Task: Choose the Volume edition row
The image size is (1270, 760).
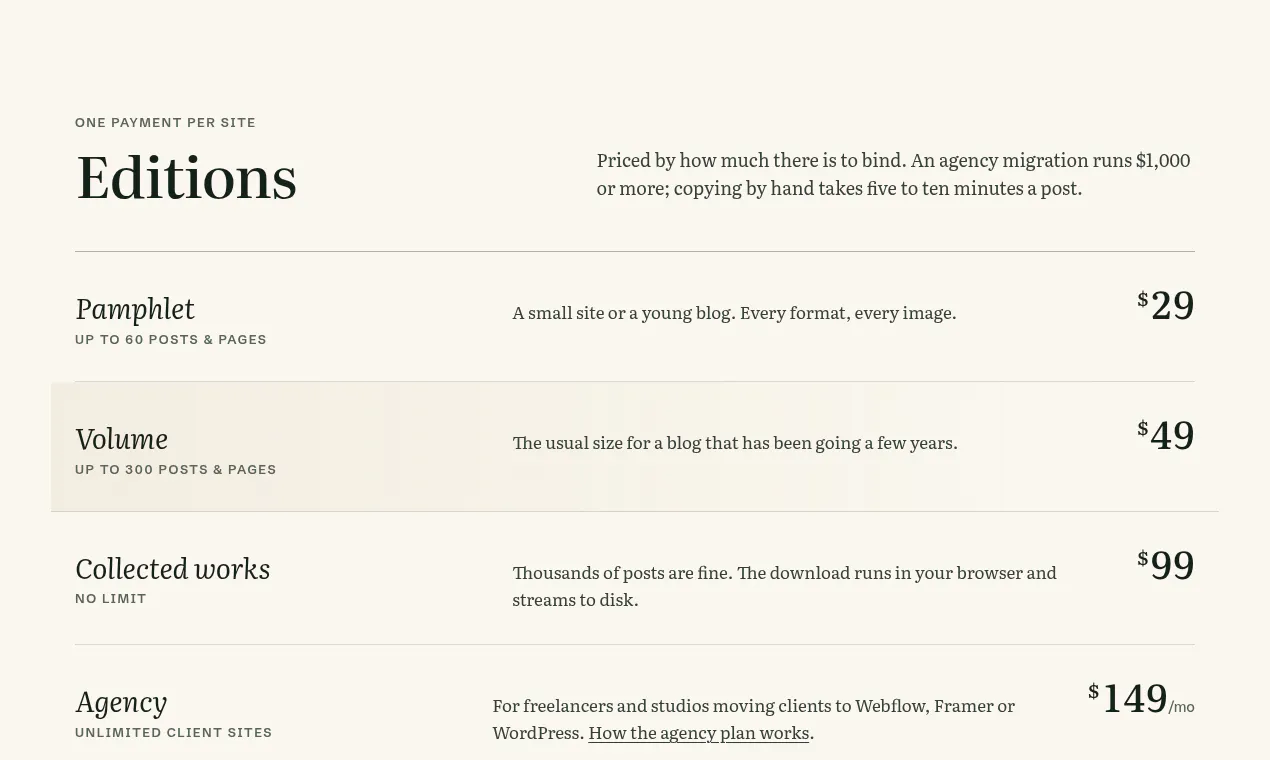Action: [635, 447]
